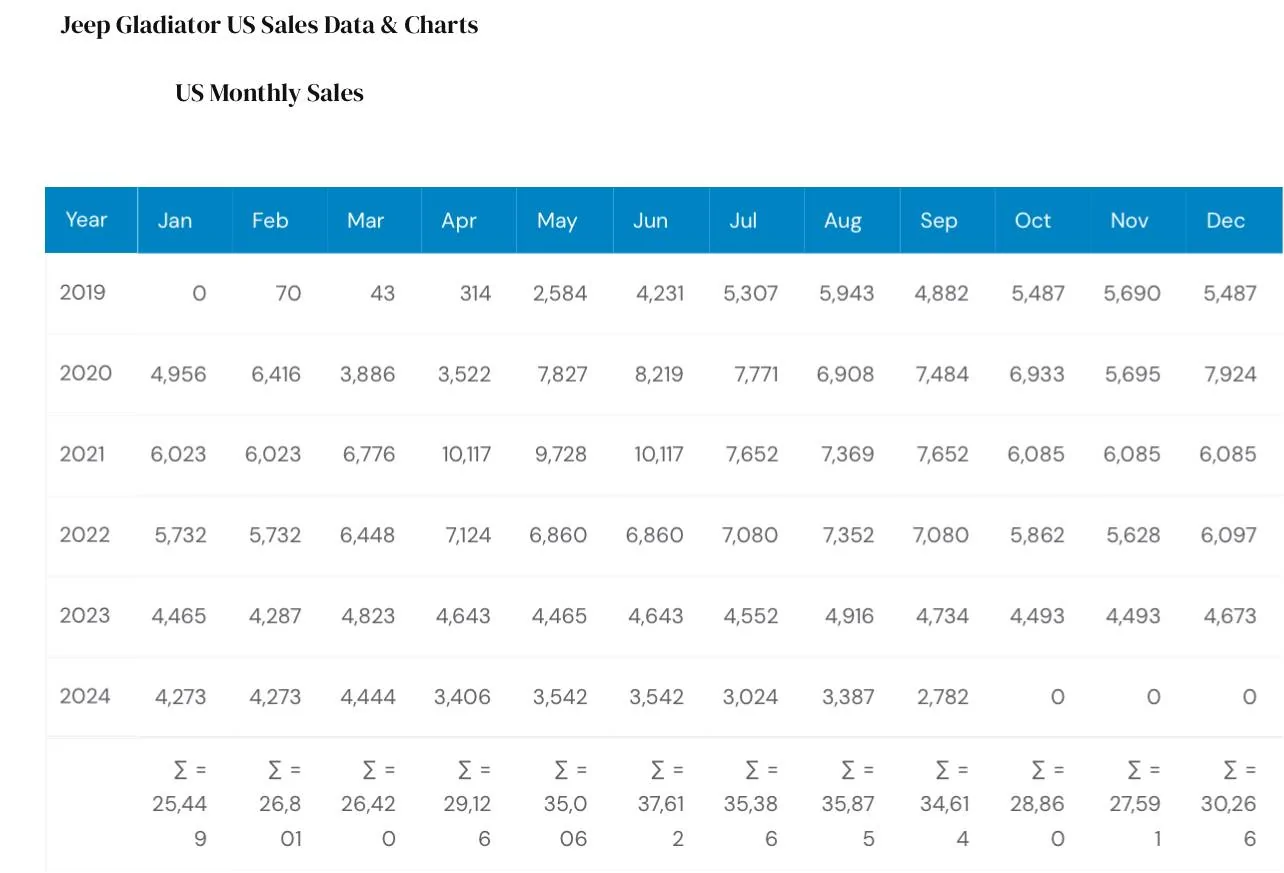The height and width of the screenshot is (873, 1284).
Task: Select the Jan column header
Action: point(175,220)
